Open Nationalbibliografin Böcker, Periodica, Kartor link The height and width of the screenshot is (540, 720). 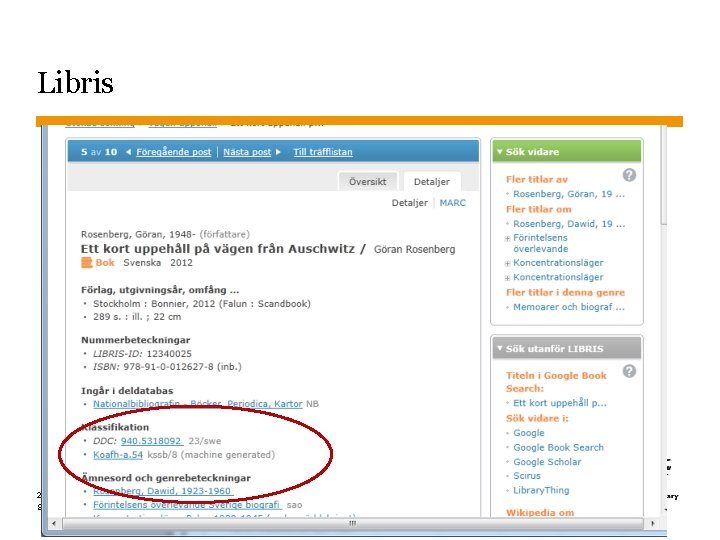197,404
